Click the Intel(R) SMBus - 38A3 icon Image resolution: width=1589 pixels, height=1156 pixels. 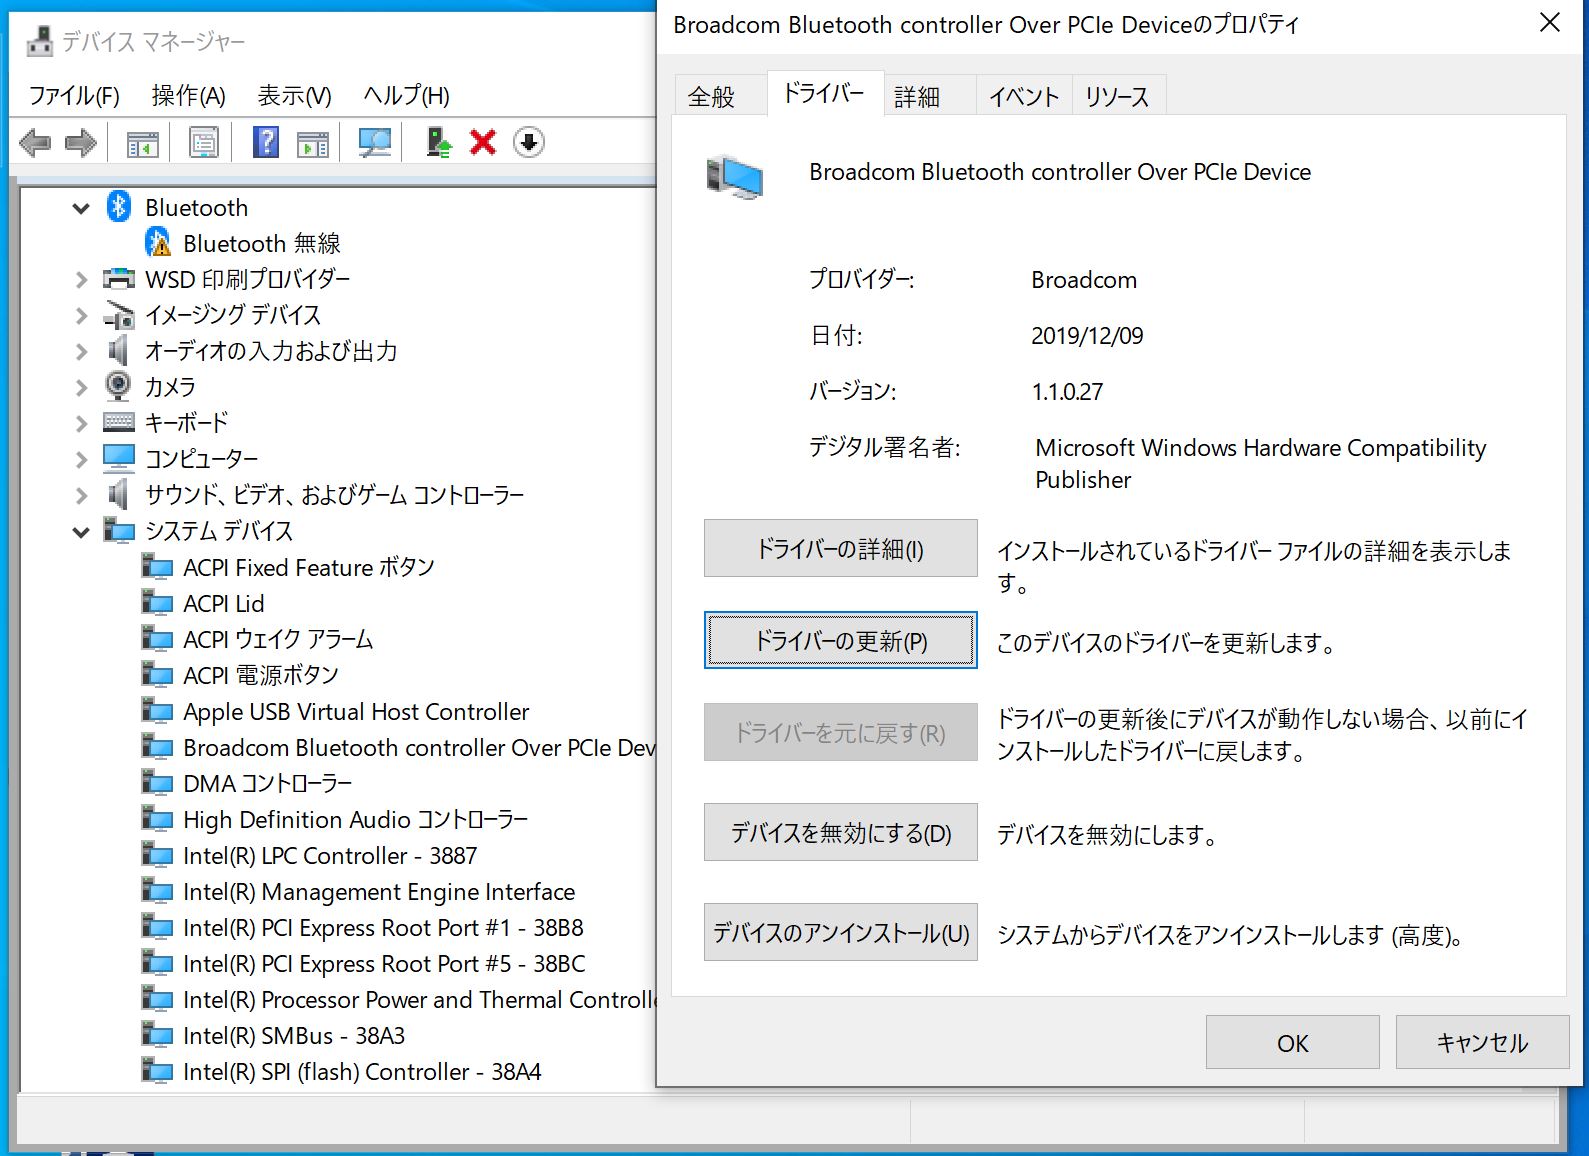click(157, 1035)
